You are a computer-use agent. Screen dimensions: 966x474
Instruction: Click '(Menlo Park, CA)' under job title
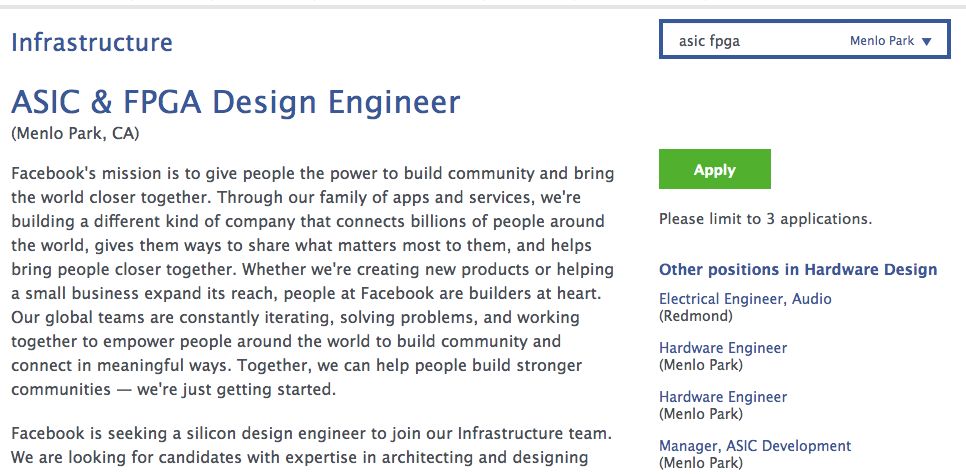coord(75,133)
